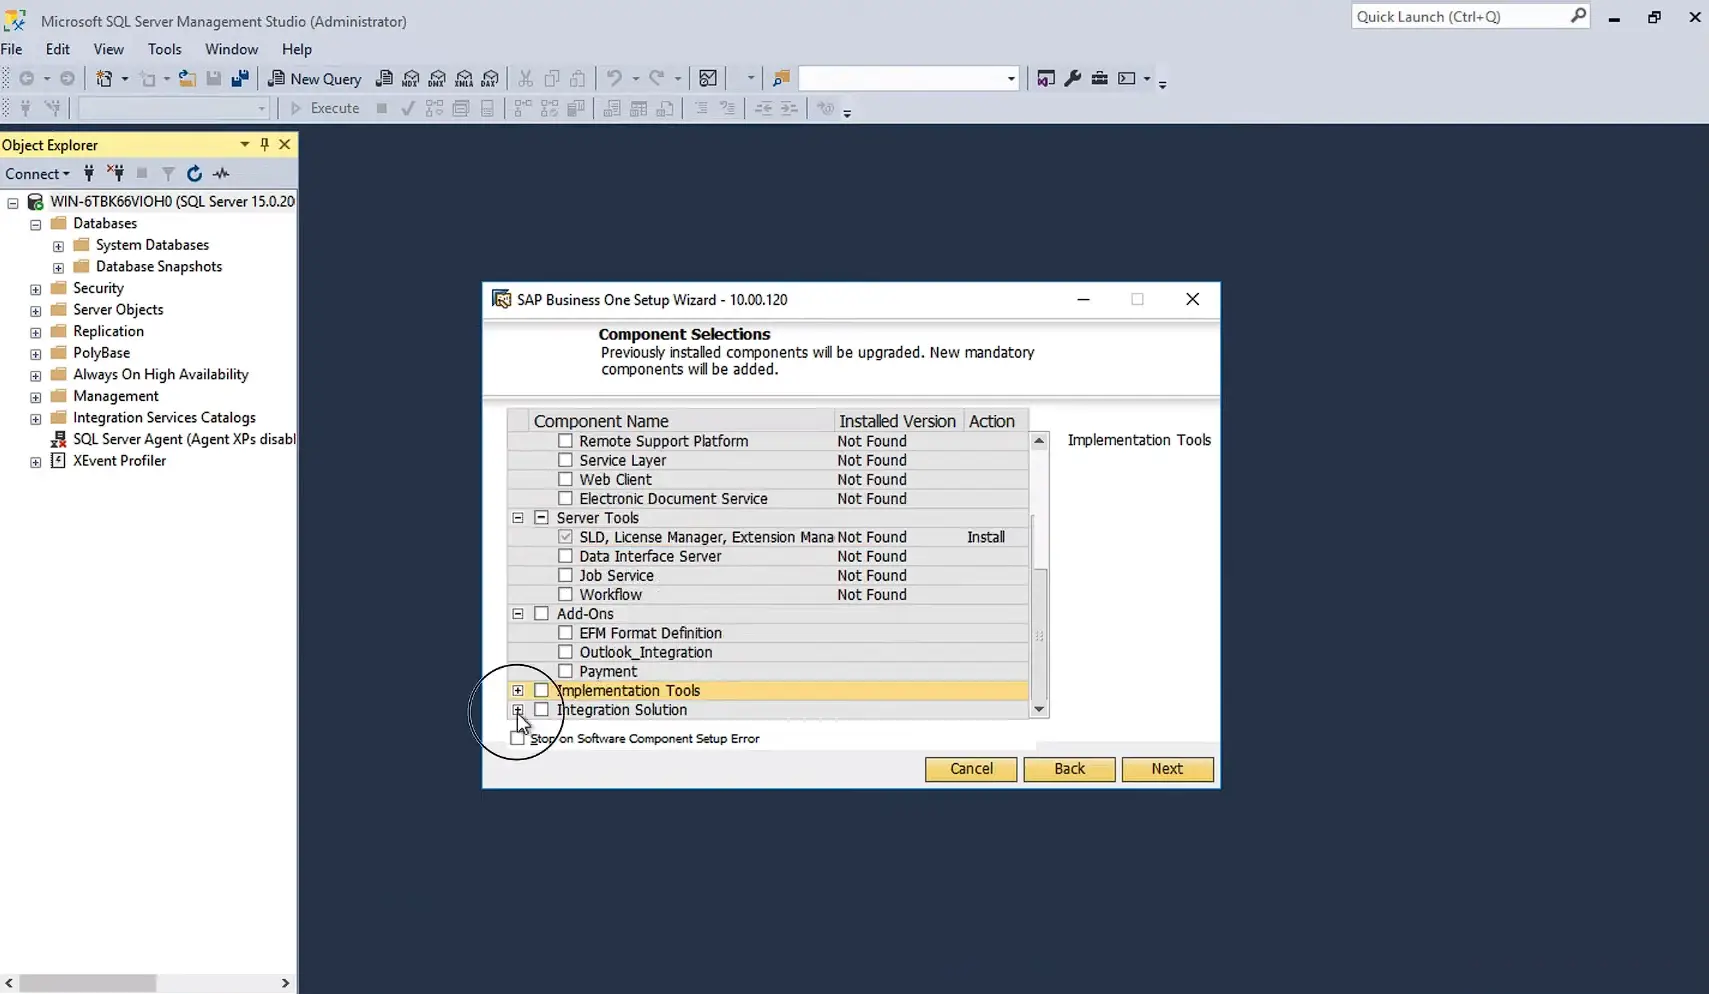Click the Installed Version column header
Screen dimensions: 1709x994
tap(898, 421)
